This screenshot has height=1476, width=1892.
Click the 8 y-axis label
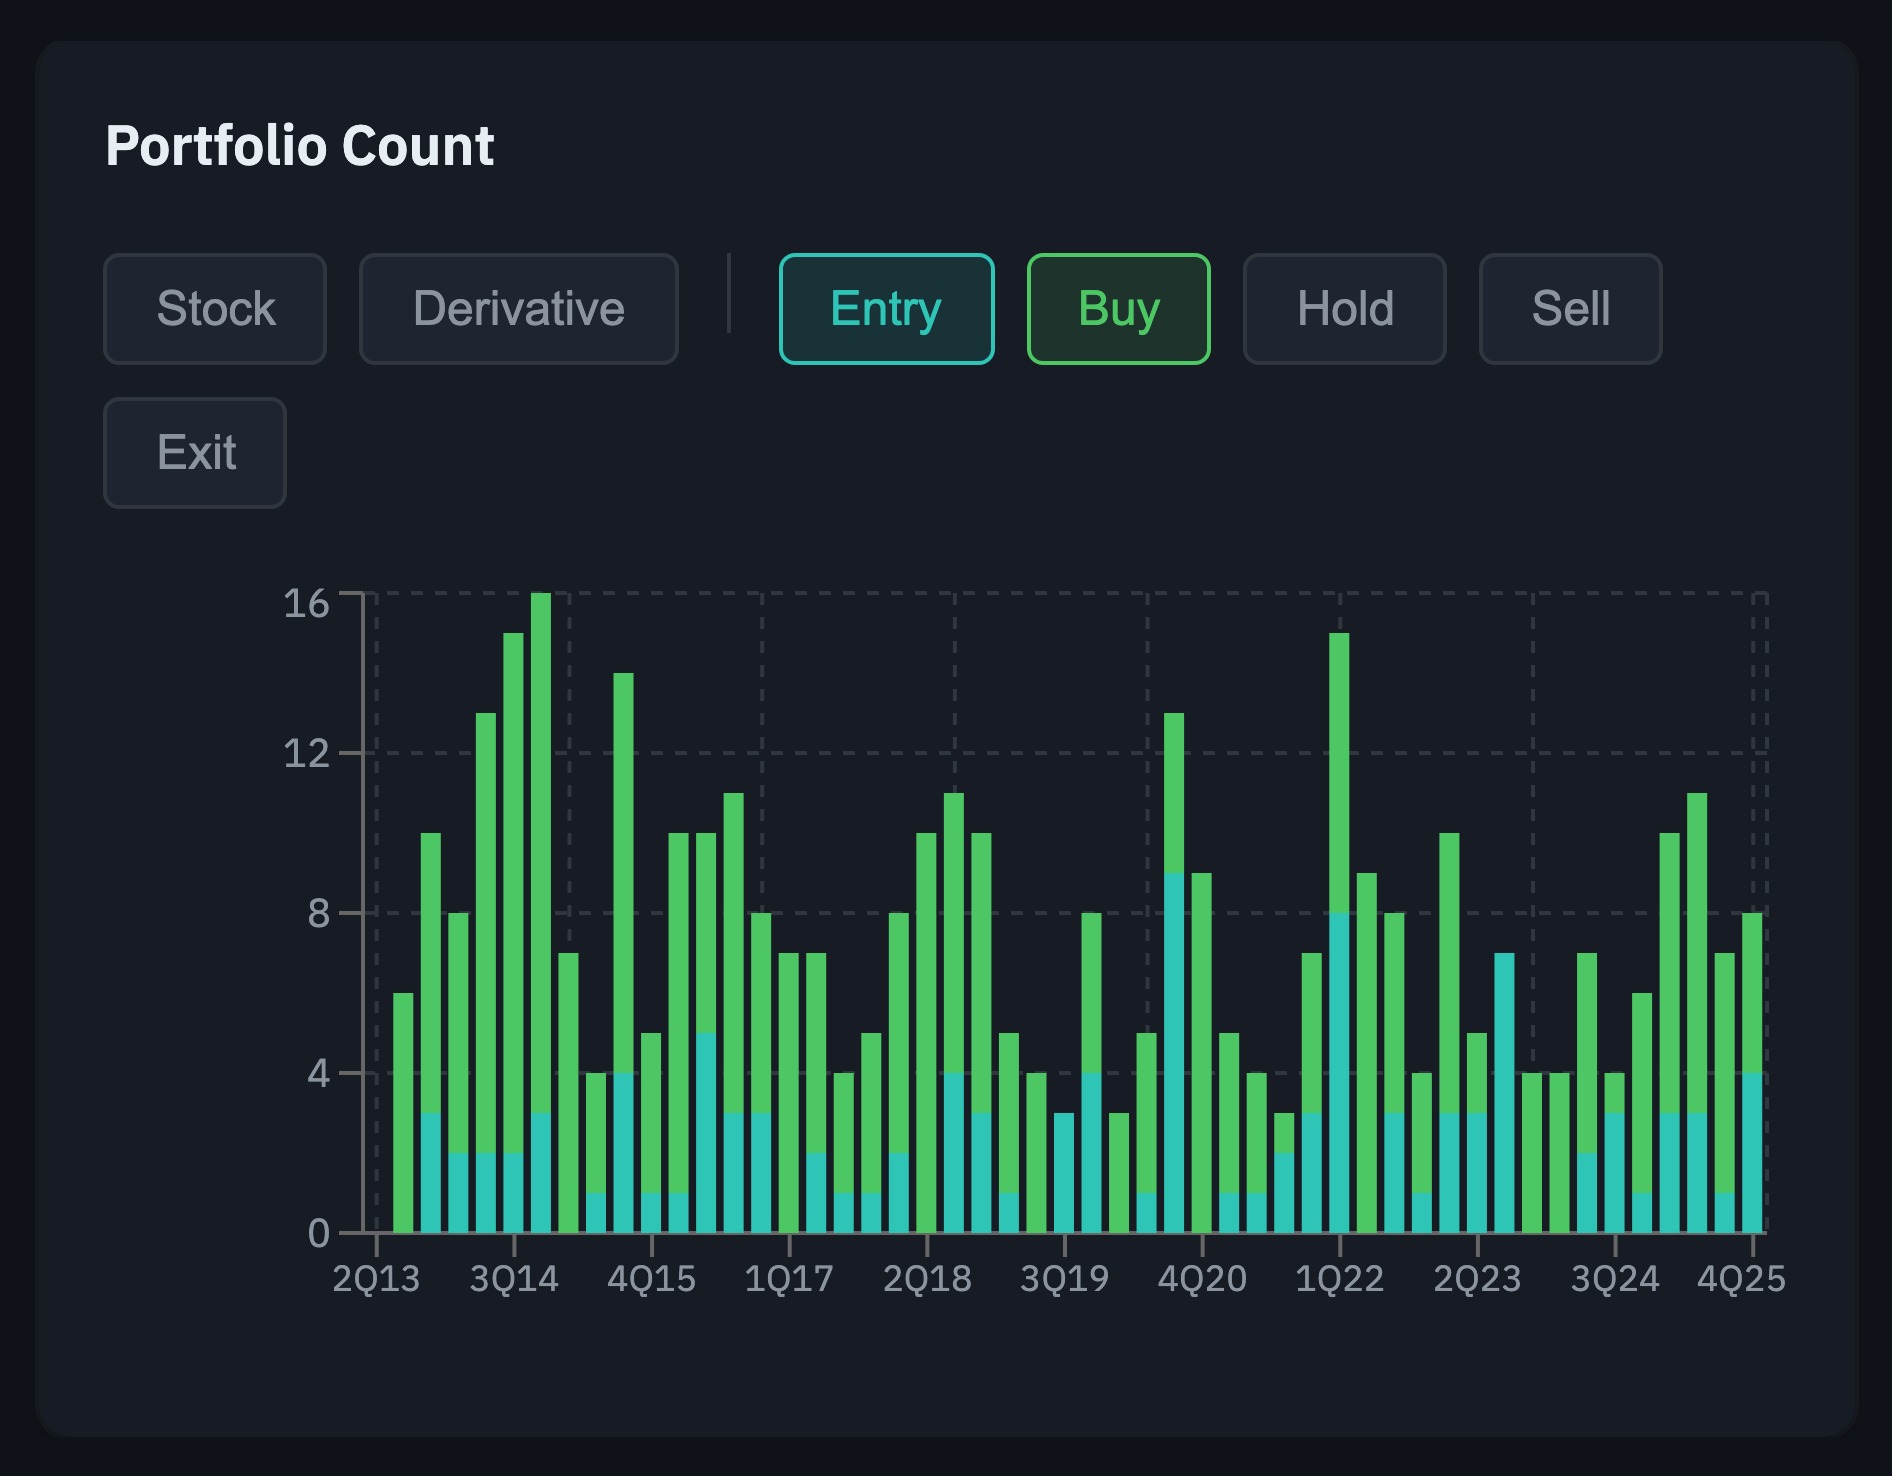(318, 913)
